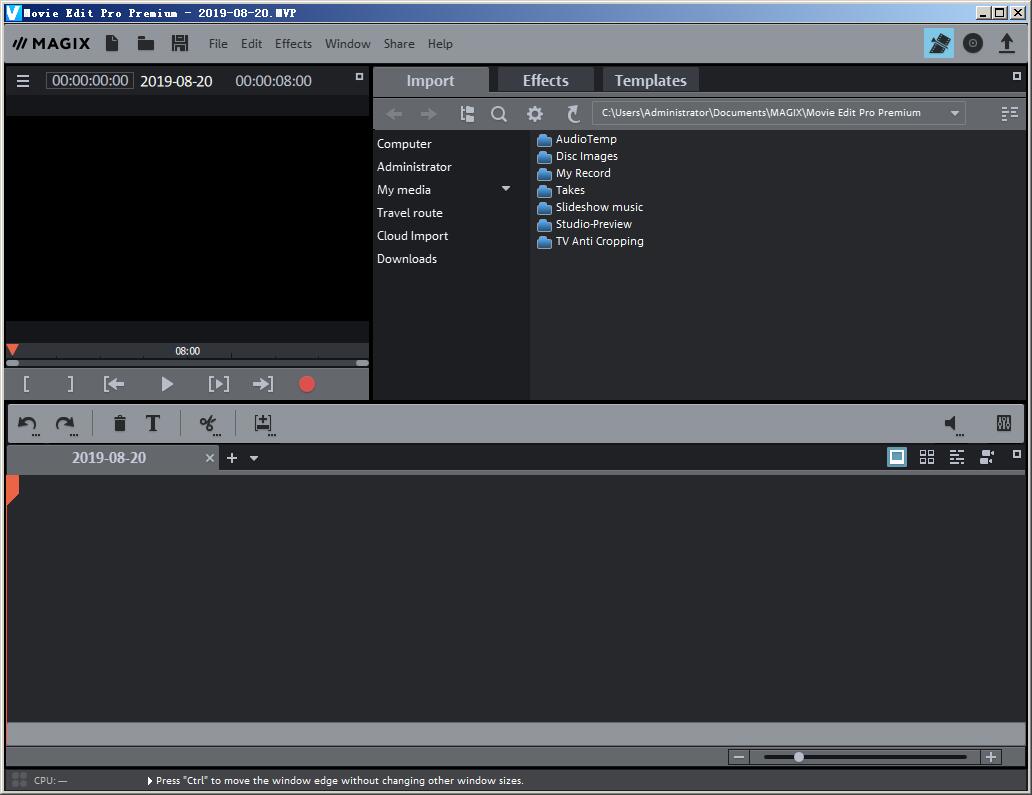The image size is (1032, 795).
Task: Open Cloud Import in the sidebar
Action: coord(412,236)
